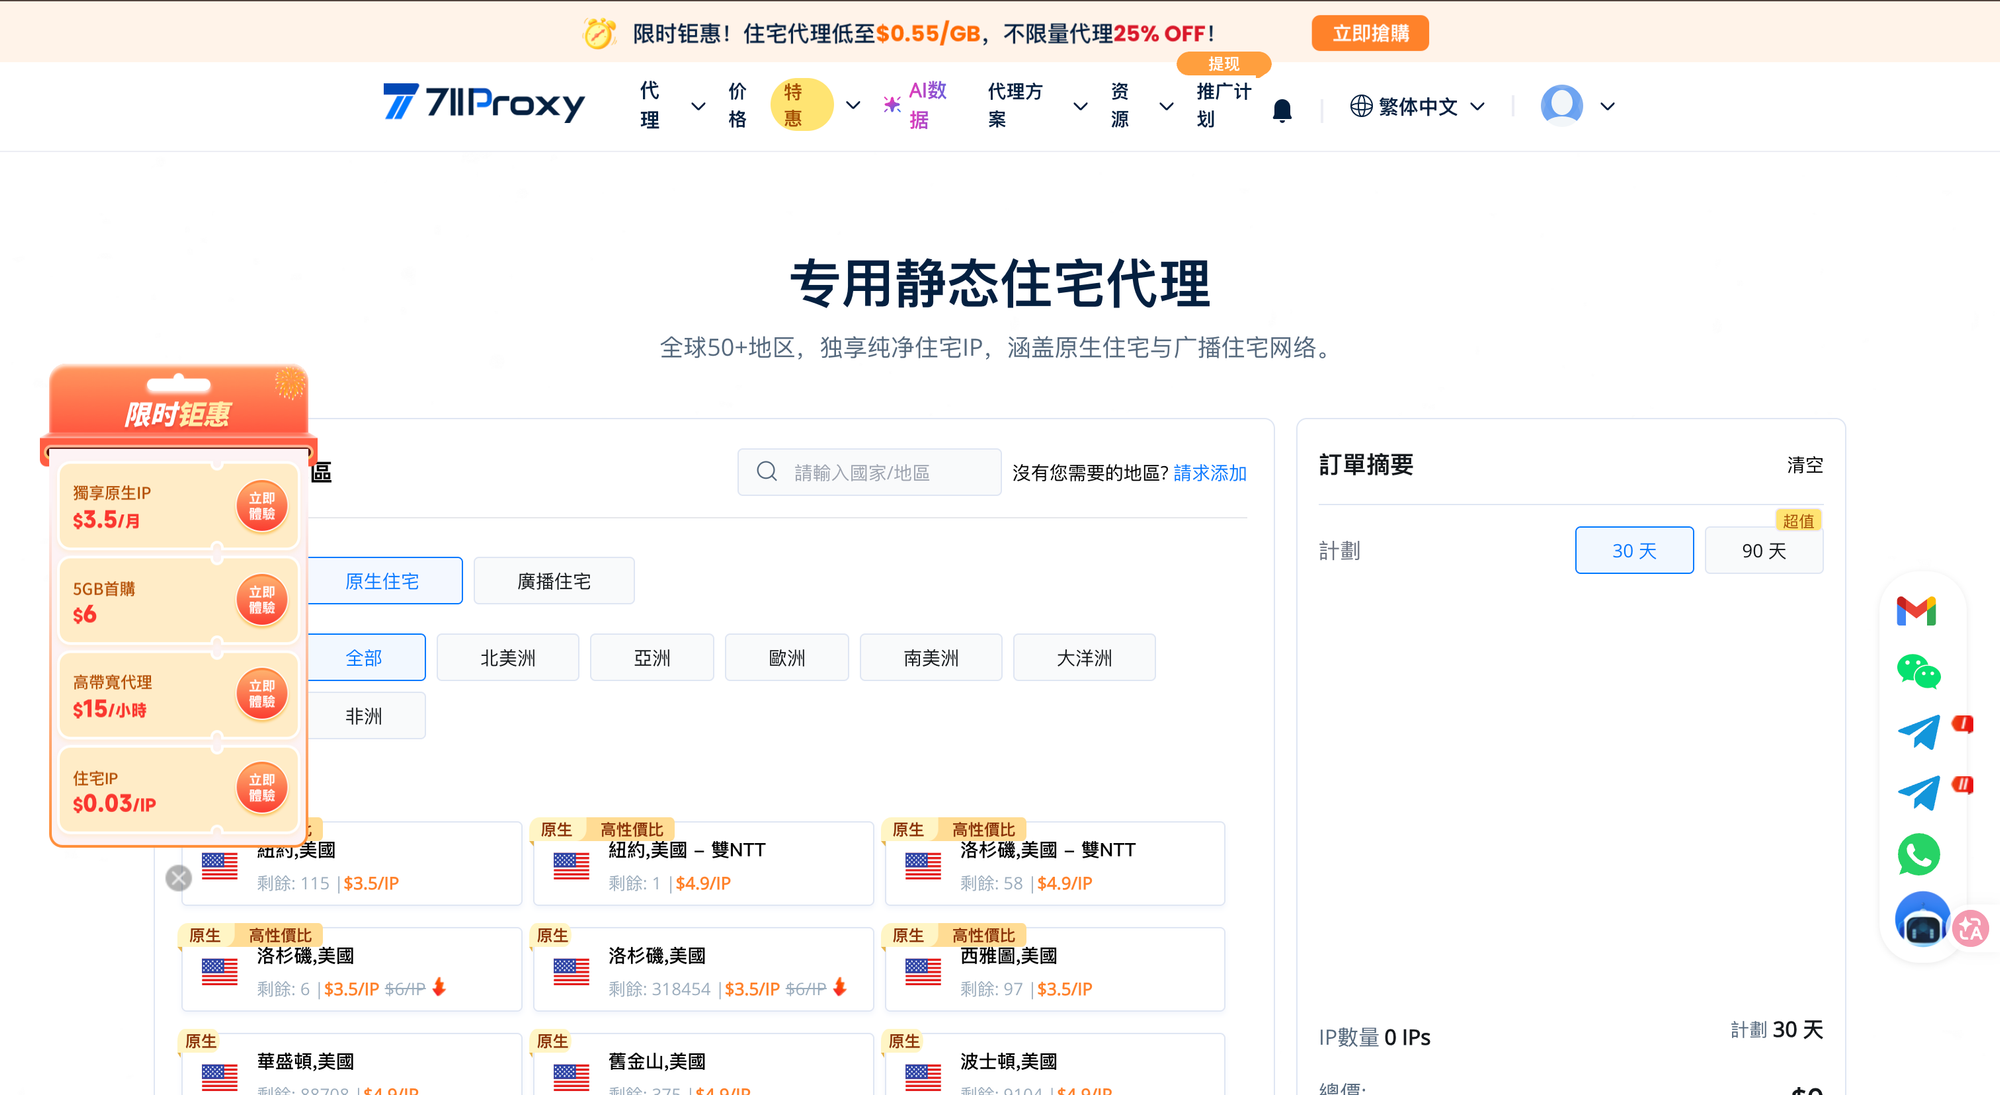Screen dimensions: 2000x1095
Task: Expand the 代理 menu chevron
Action: click(698, 106)
